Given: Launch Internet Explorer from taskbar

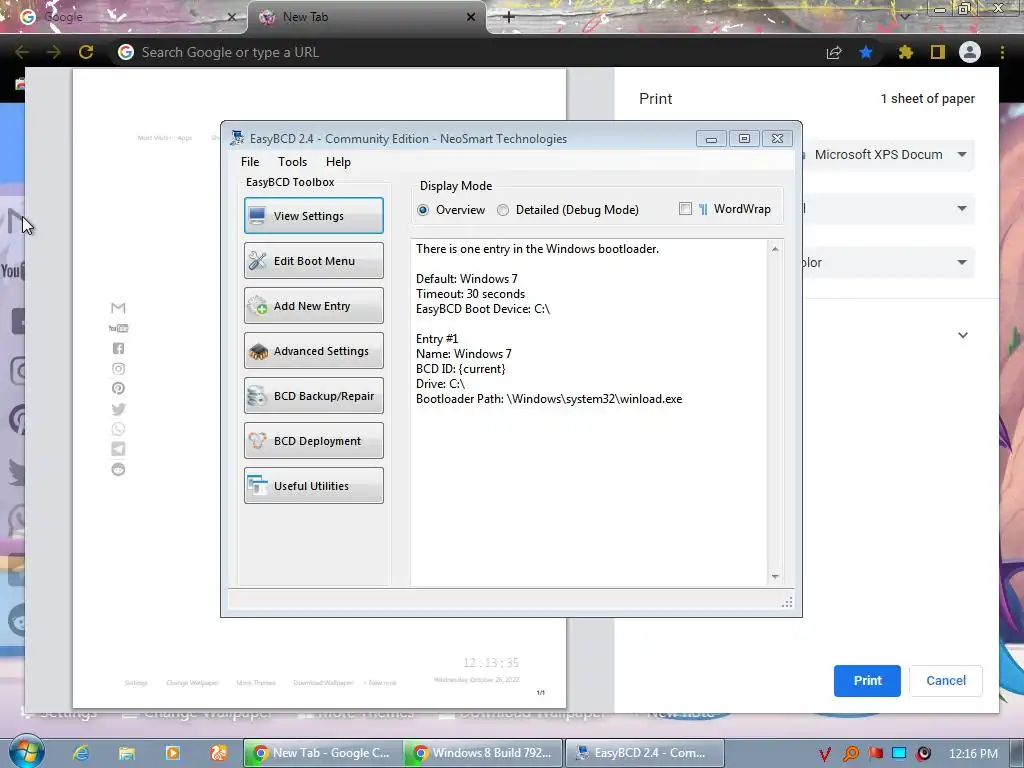Looking at the screenshot, I should pos(81,753).
